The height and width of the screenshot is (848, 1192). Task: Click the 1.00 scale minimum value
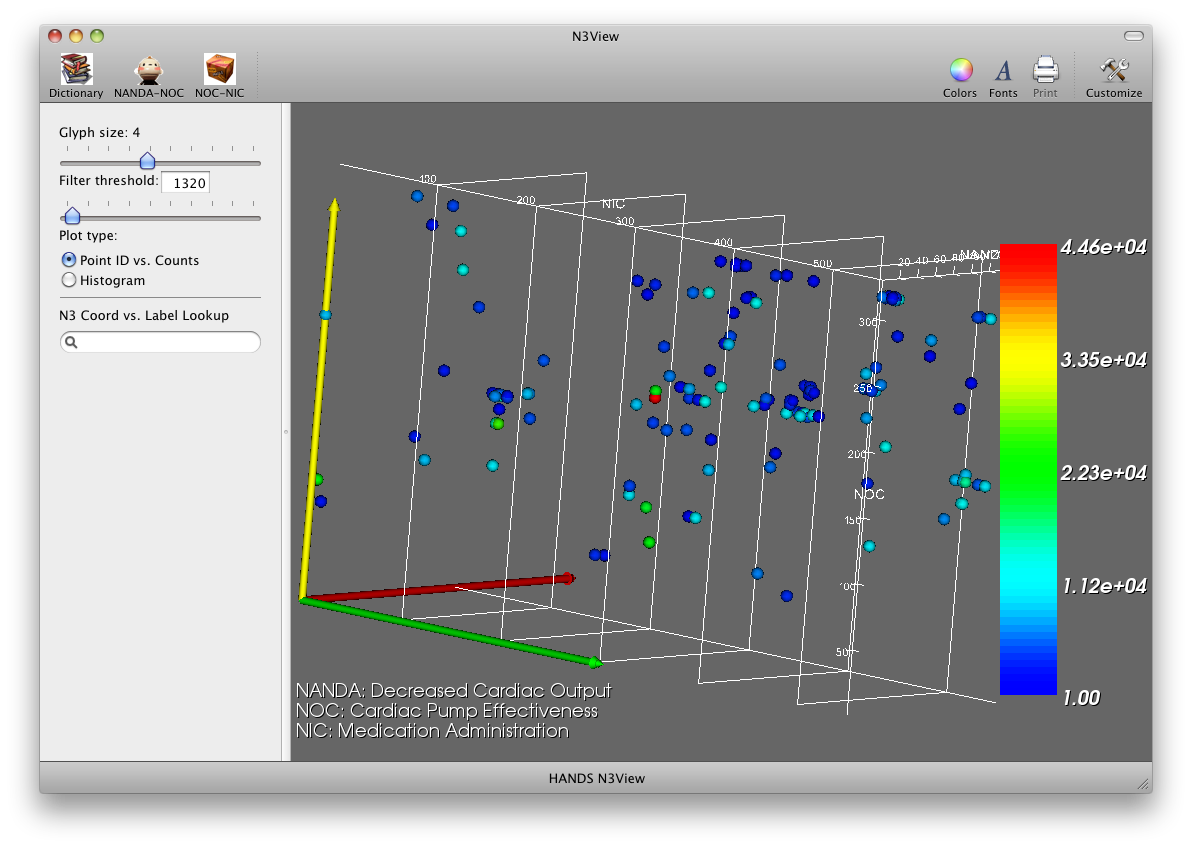[x=1081, y=698]
